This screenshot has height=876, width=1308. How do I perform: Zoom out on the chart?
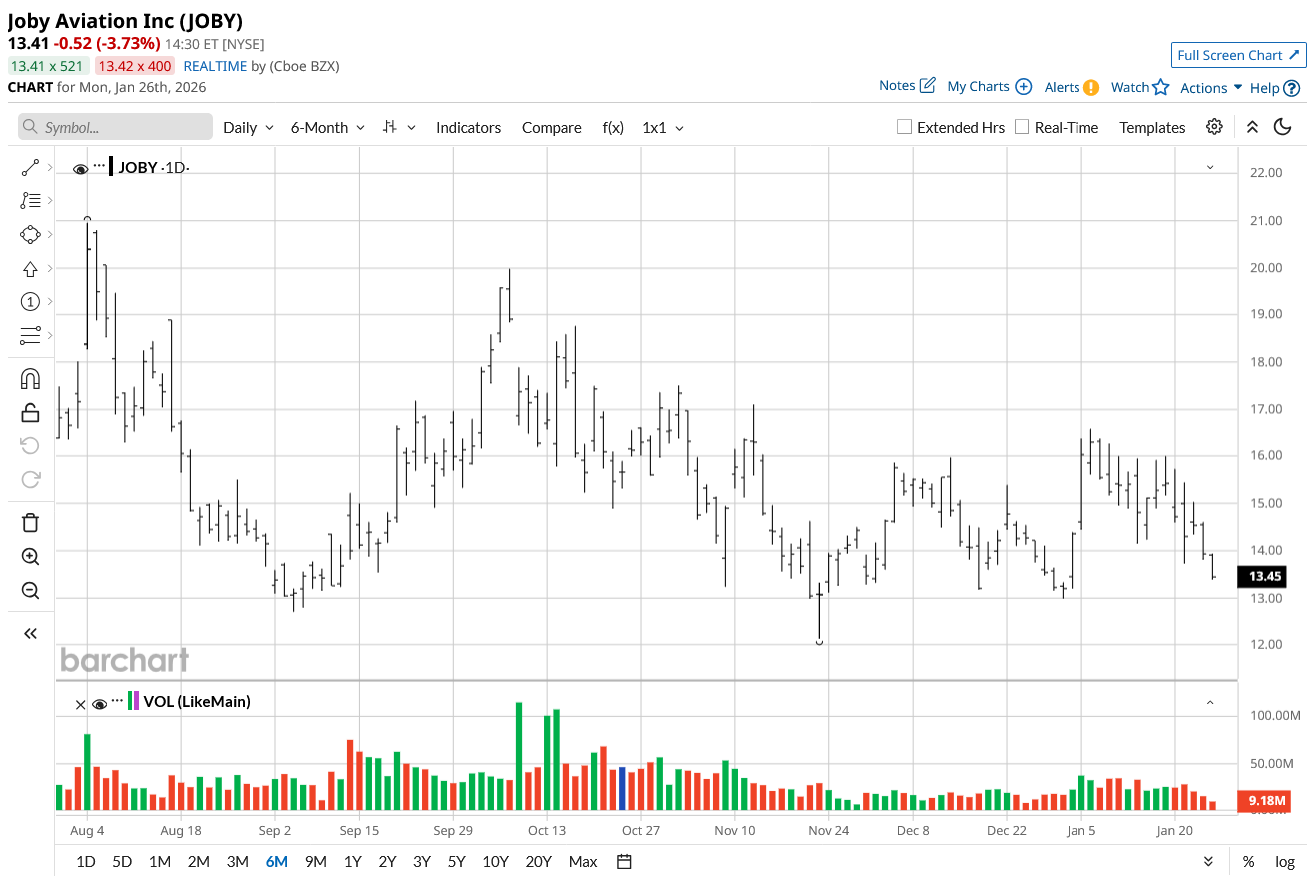pyautogui.click(x=30, y=590)
